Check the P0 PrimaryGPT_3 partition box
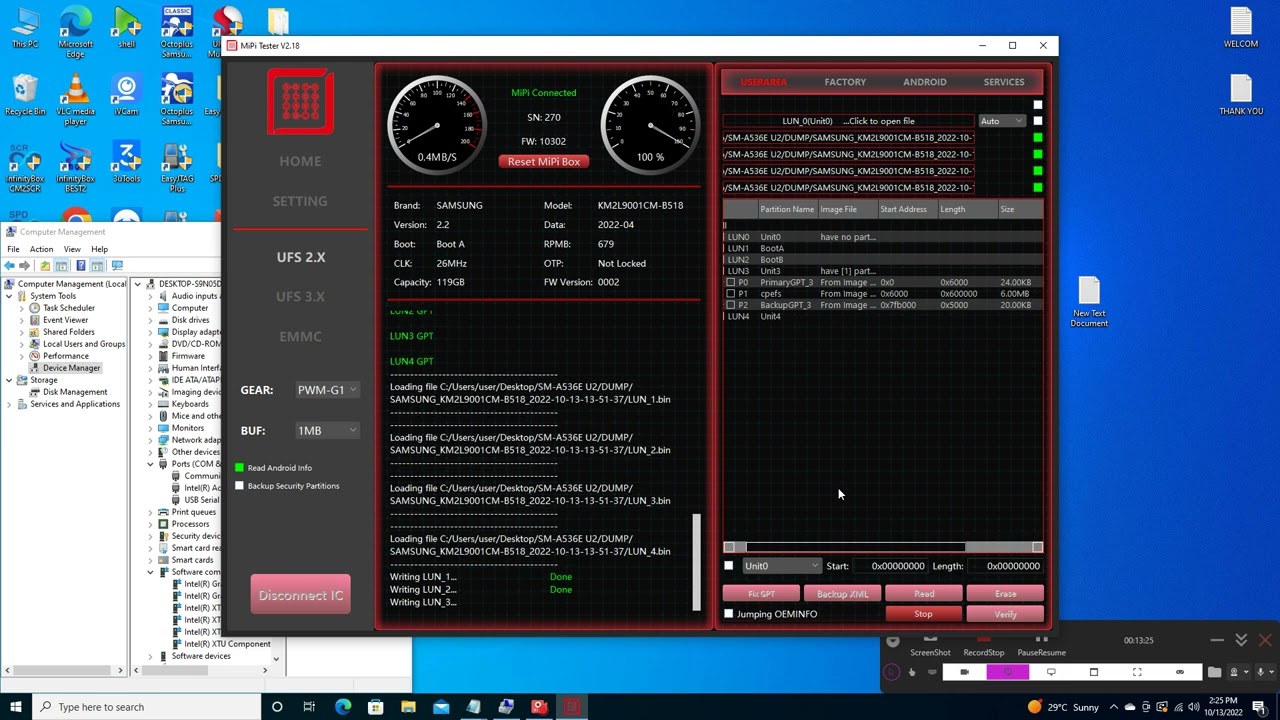Image resolution: width=1280 pixels, height=720 pixels. pos(730,283)
